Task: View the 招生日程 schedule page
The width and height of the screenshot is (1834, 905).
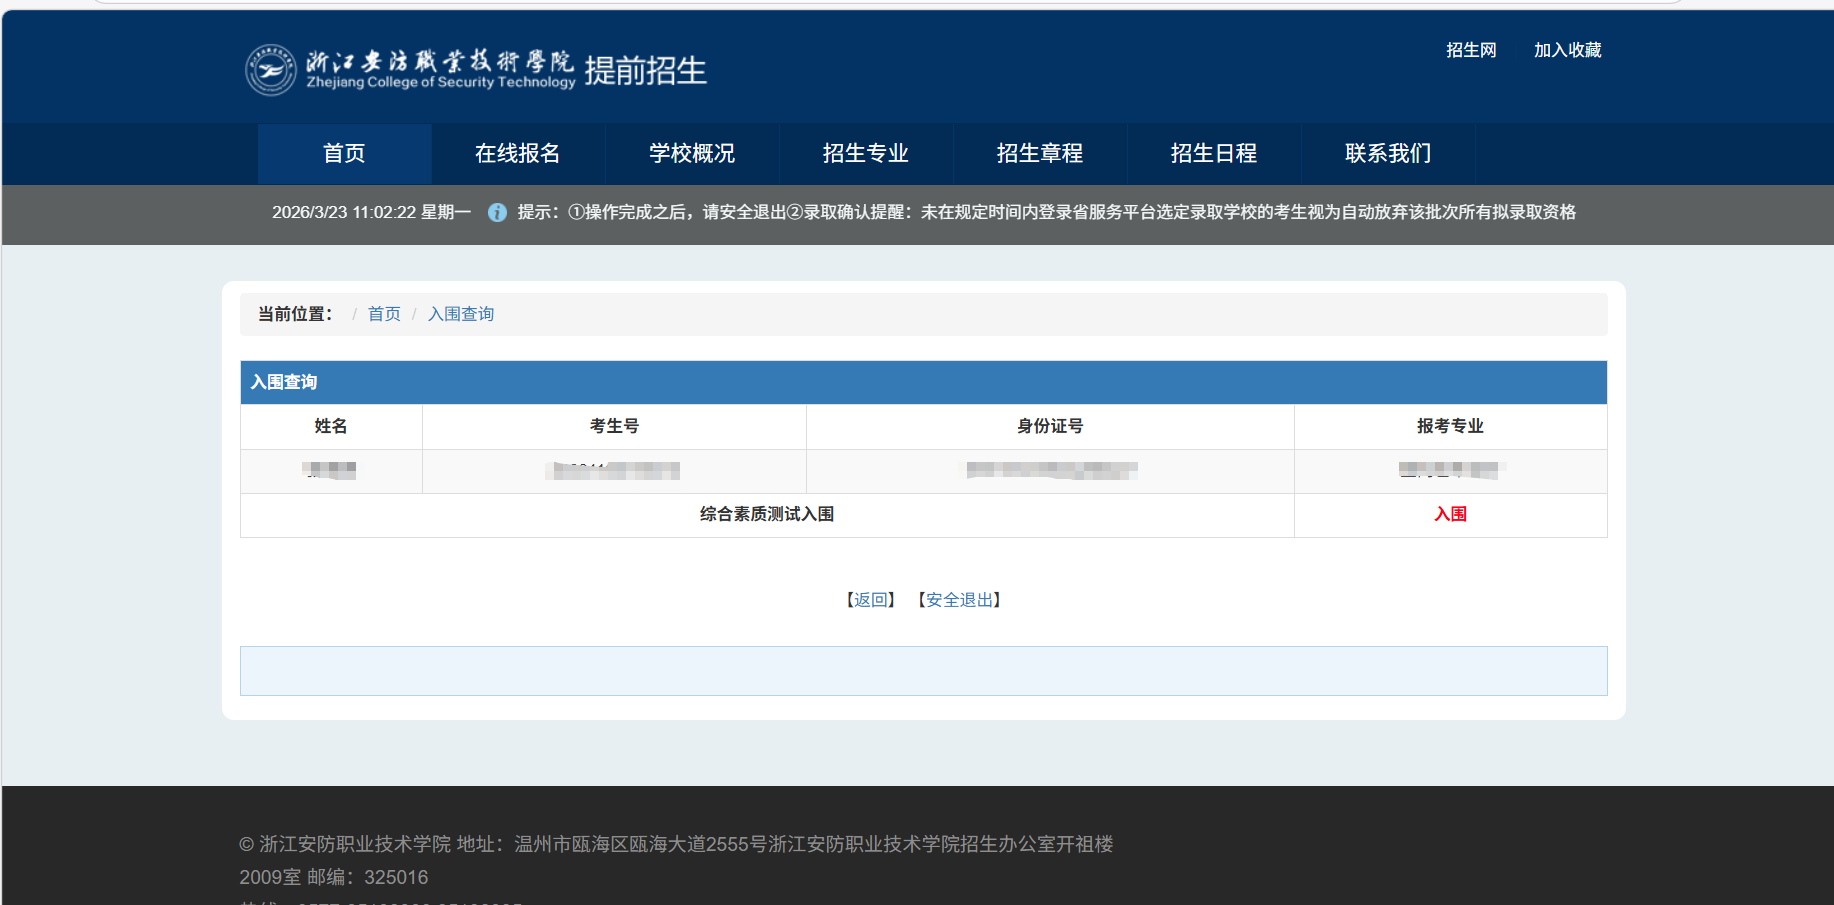Action: click(1214, 153)
